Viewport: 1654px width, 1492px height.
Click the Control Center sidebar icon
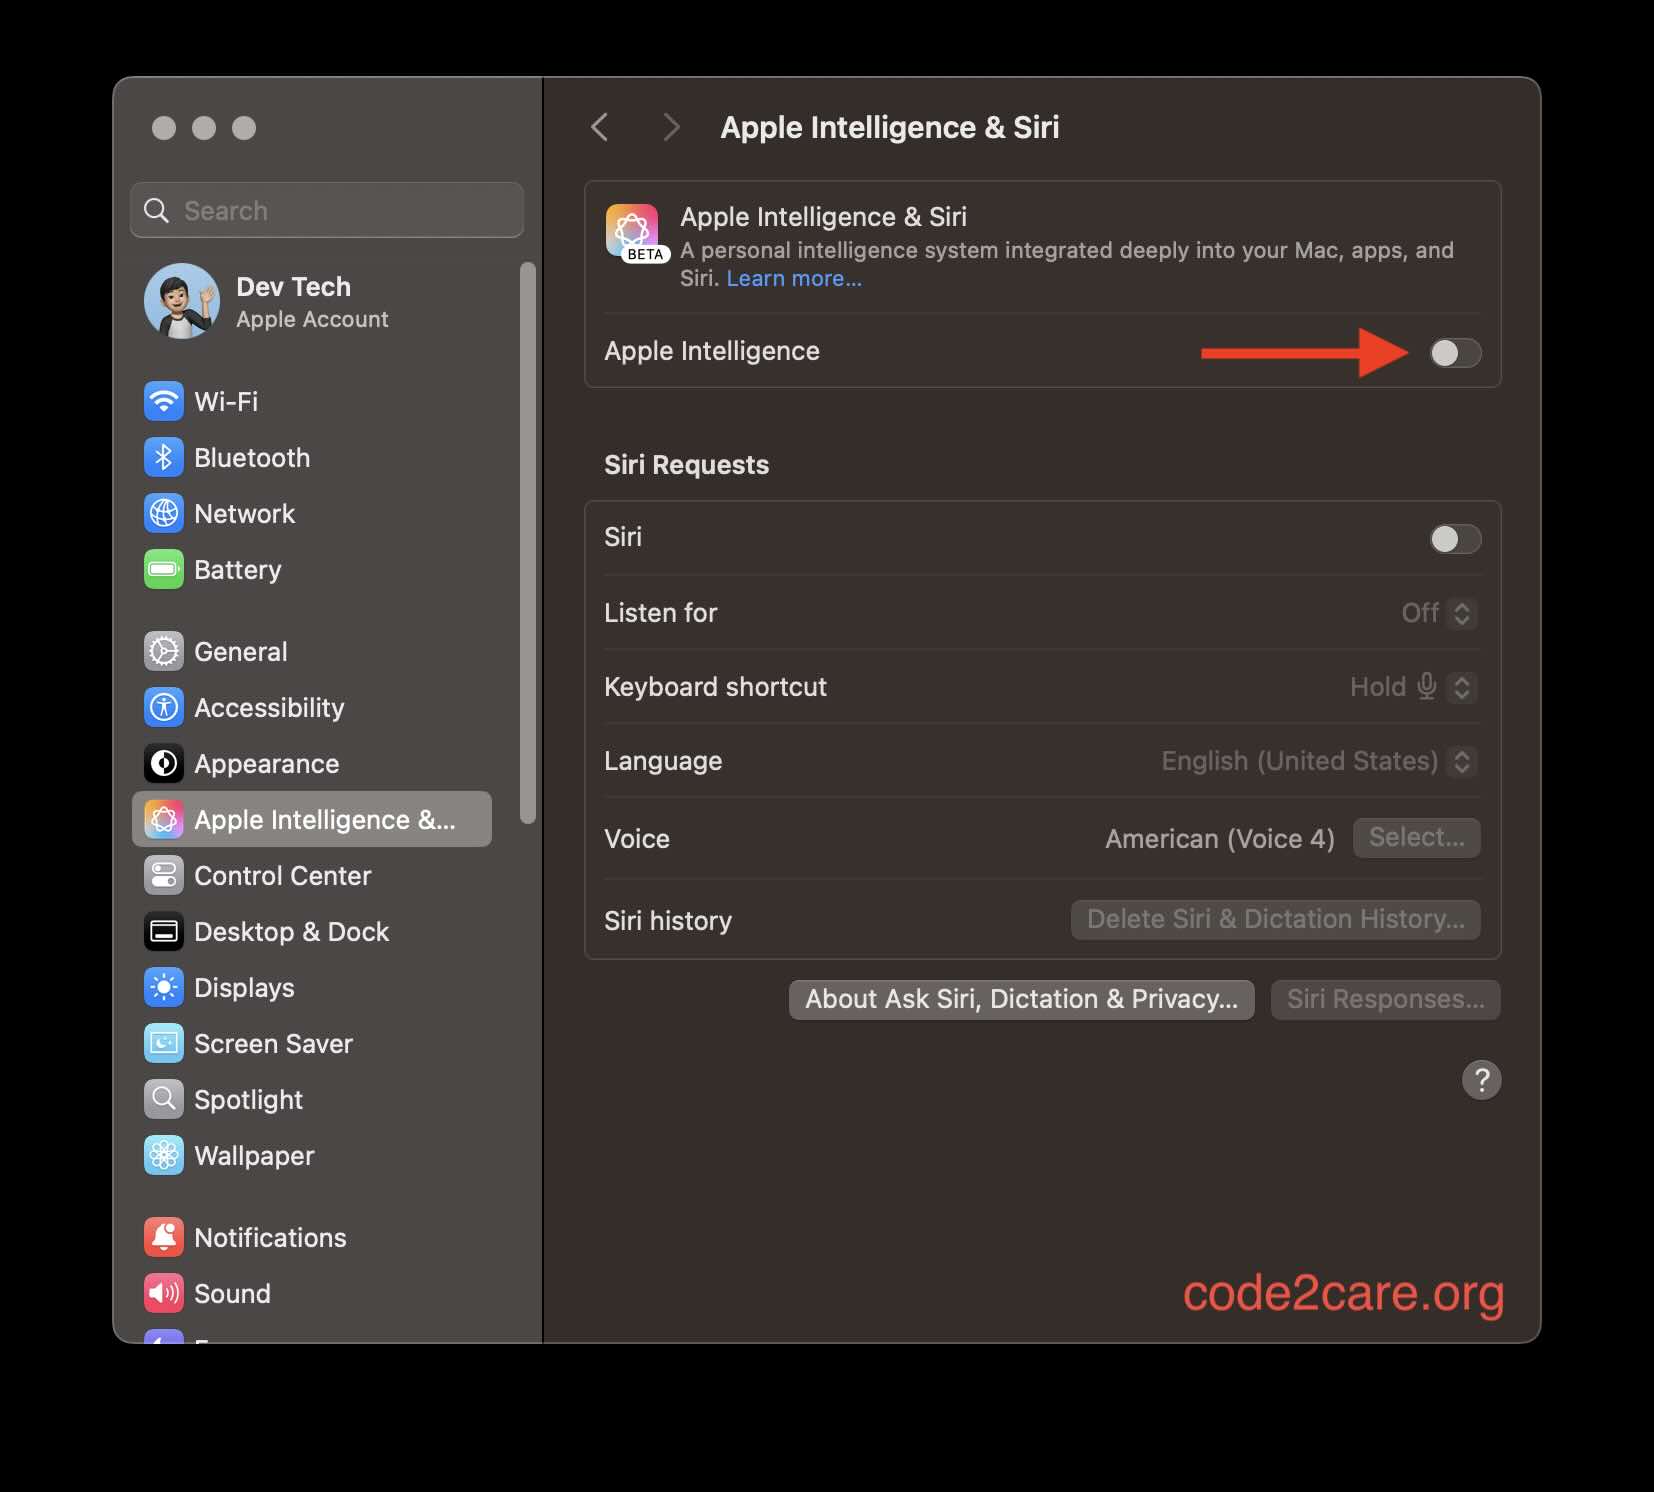[164, 876]
